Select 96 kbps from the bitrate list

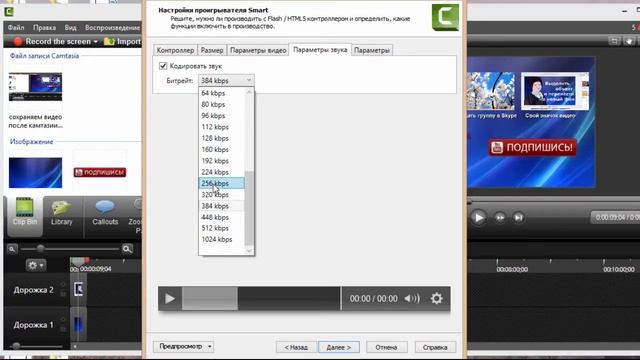[221, 116]
